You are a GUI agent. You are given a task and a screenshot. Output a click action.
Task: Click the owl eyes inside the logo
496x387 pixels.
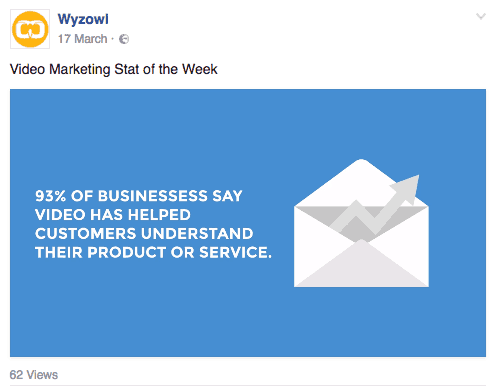click(x=30, y=29)
